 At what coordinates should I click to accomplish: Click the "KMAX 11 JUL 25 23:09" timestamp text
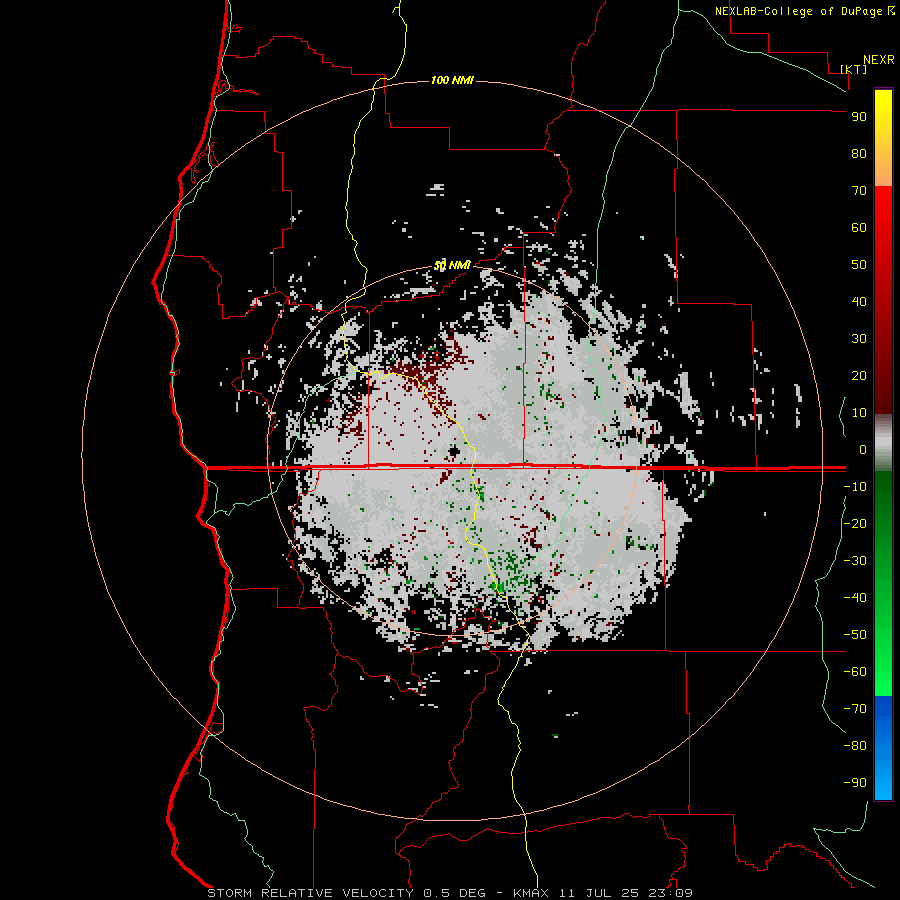coord(603,893)
